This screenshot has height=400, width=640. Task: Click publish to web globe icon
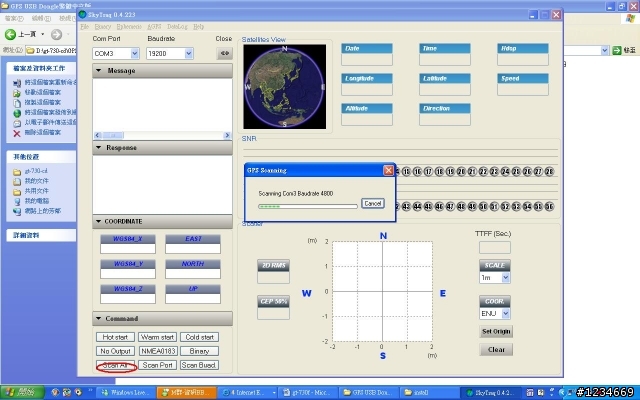(17, 113)
